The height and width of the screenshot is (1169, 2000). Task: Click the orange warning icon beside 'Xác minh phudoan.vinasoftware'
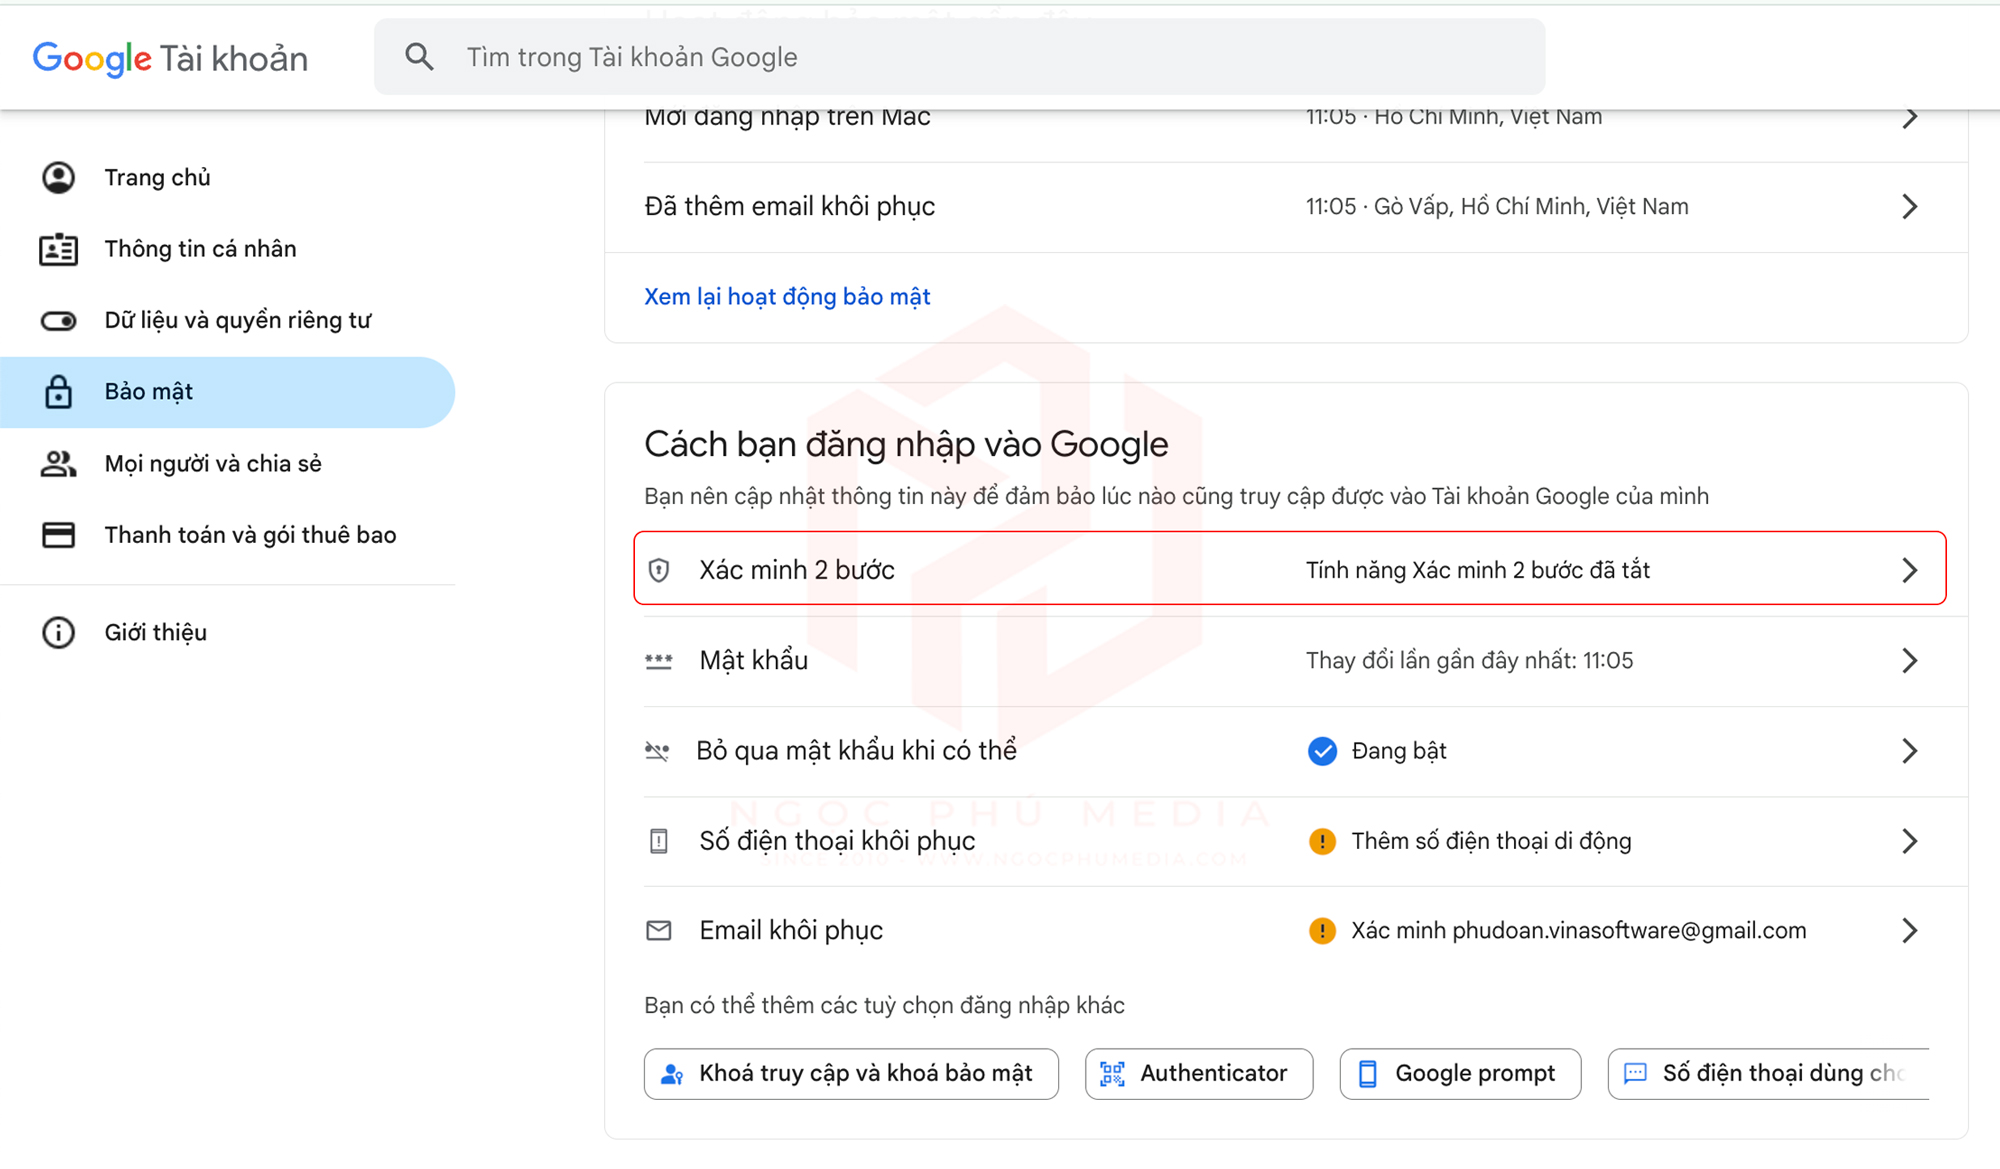tap(1322, 931)
